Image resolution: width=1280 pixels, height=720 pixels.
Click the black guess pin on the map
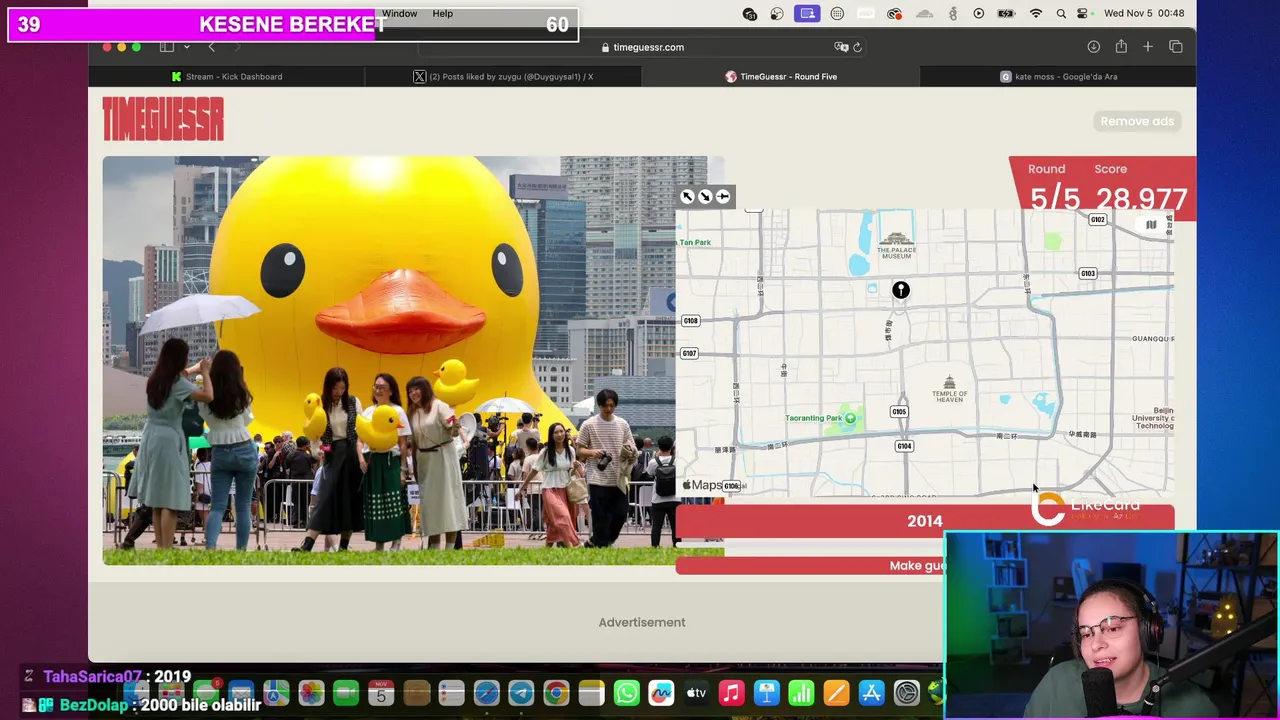point(901,290)
